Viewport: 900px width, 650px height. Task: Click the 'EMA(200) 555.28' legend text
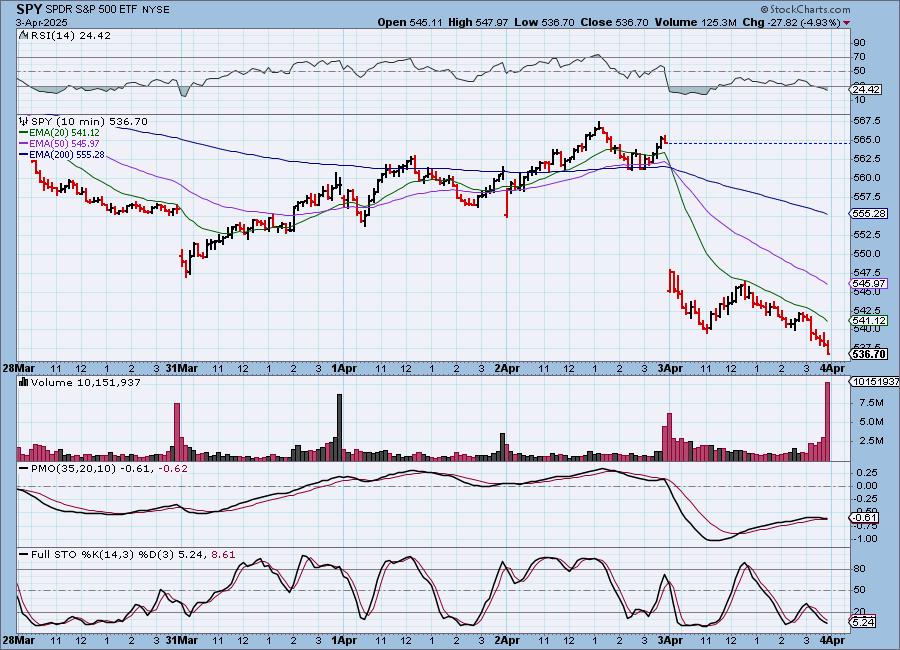tap(67, 154)
